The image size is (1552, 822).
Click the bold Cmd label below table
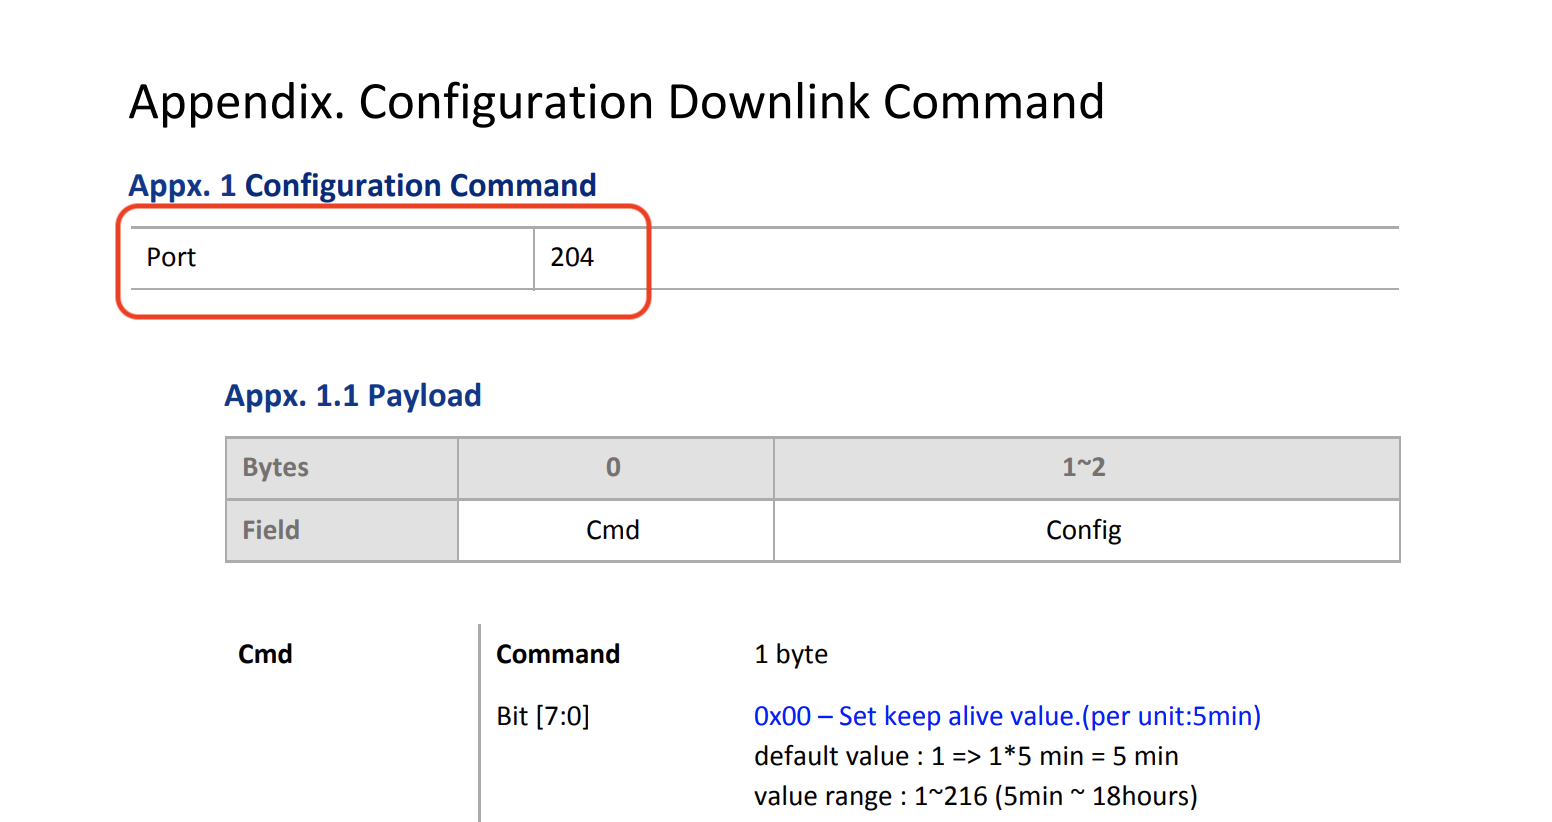265,654
